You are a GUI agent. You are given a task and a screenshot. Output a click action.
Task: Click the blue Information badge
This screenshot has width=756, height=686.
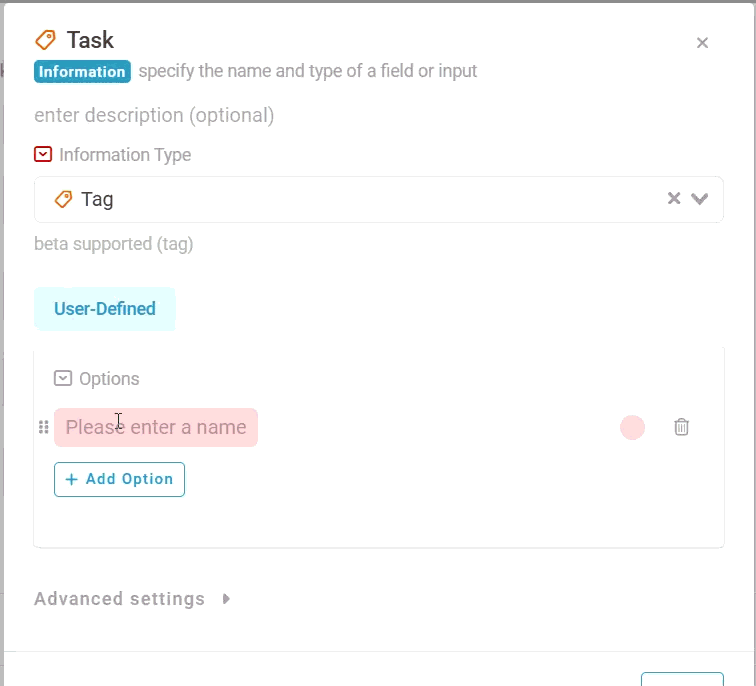(x=82, y=71)
